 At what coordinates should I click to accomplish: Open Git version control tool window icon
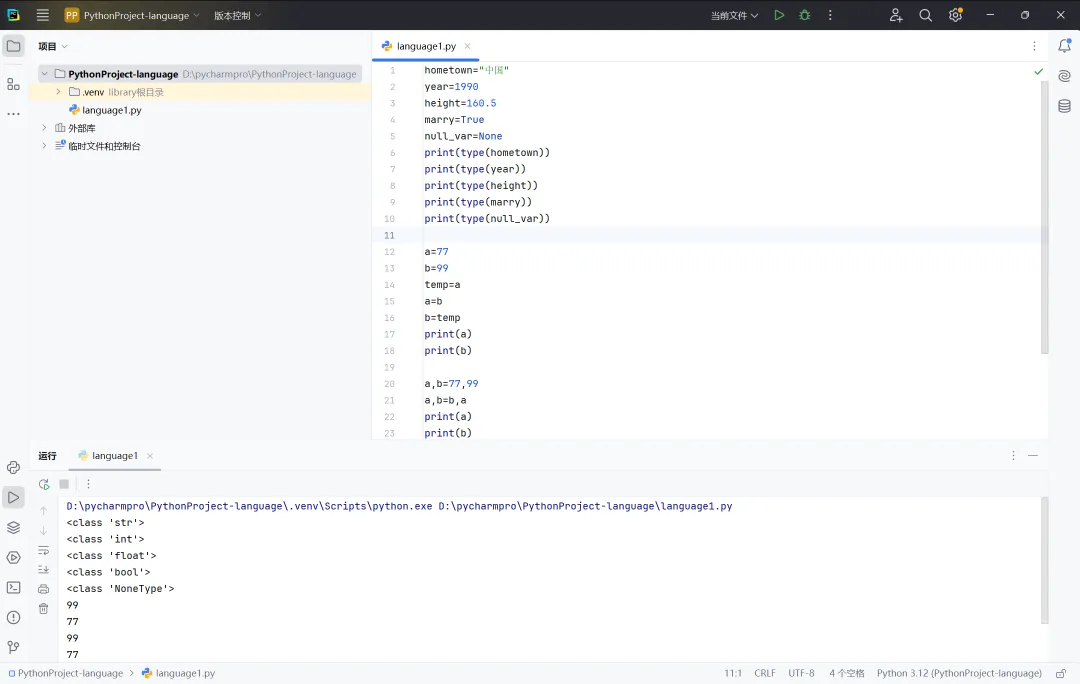[x=13, y=647]
